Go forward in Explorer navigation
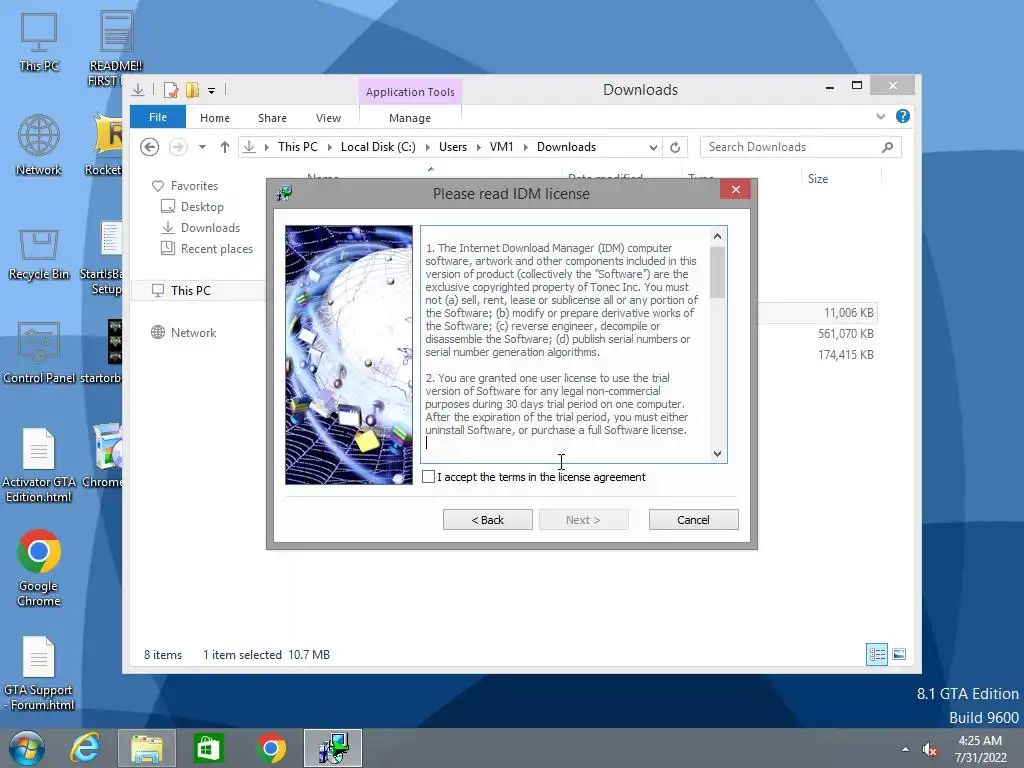The width and height of the screenshot is (1024, 768). pos(178,147)
